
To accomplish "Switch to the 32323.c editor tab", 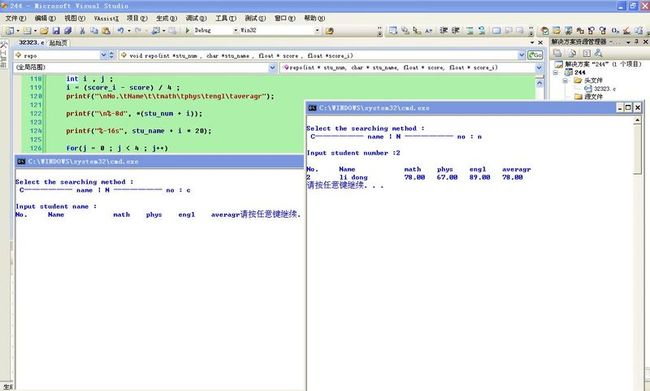I will coord(32,43).
